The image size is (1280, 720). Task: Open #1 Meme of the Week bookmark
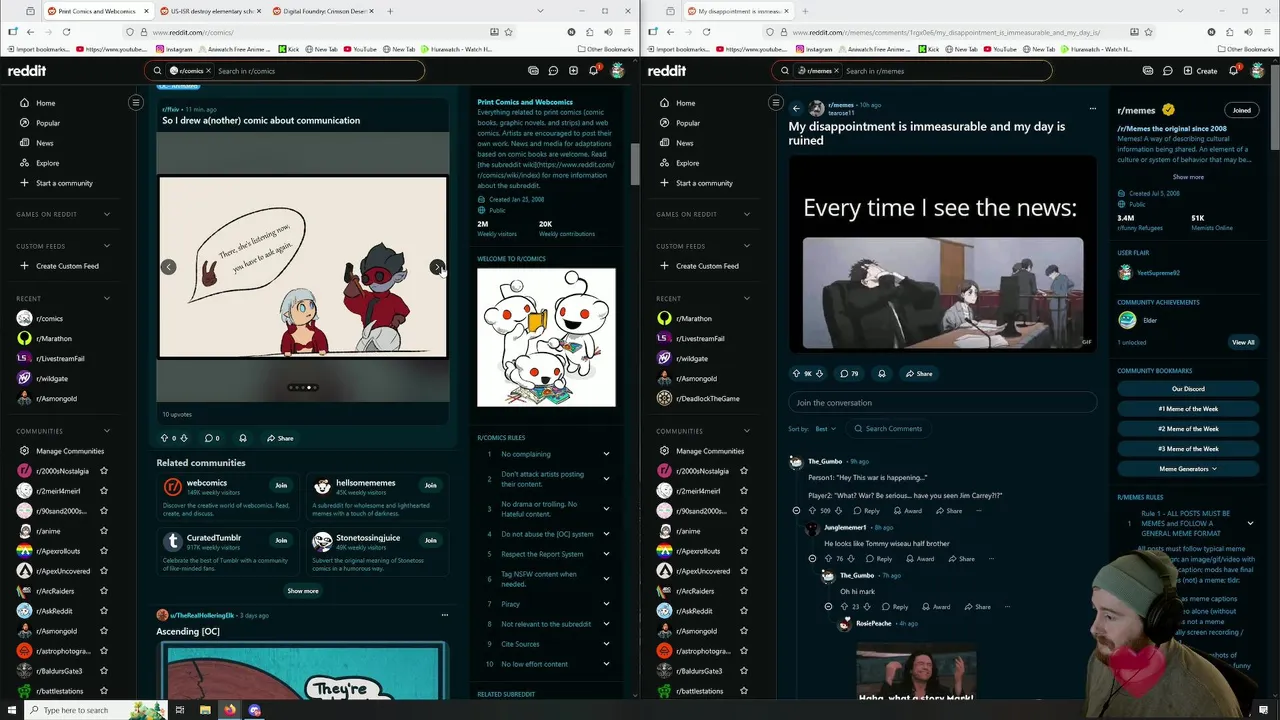pos(1188,409)
